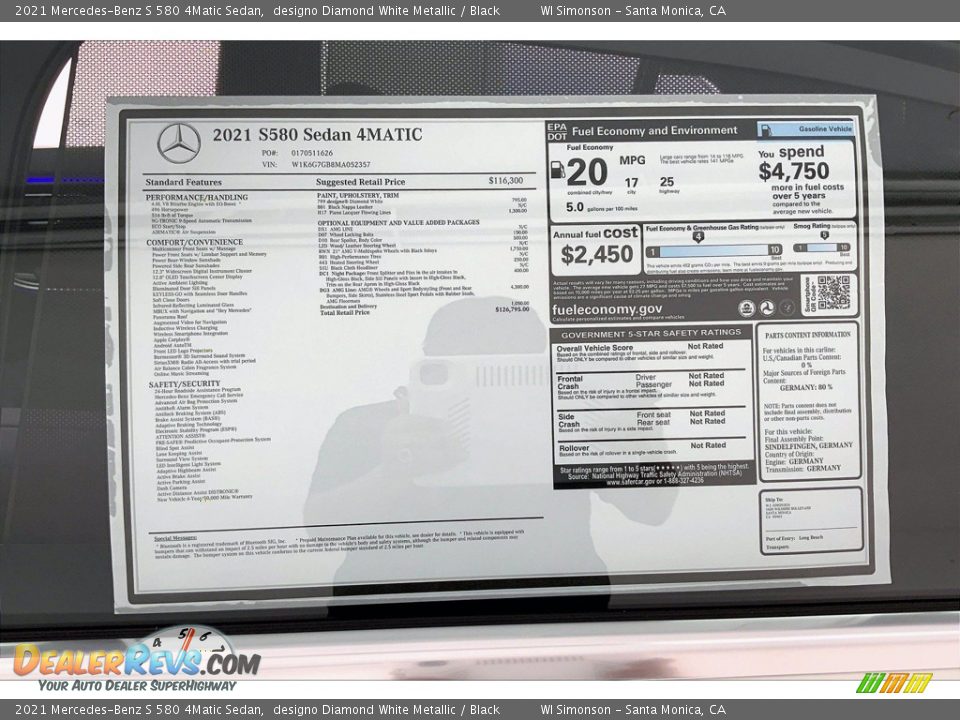The image size is (960, 720).
Task: Click the Mercedes-Benz star emblem on sticker
Action: [x=179, y=143]
